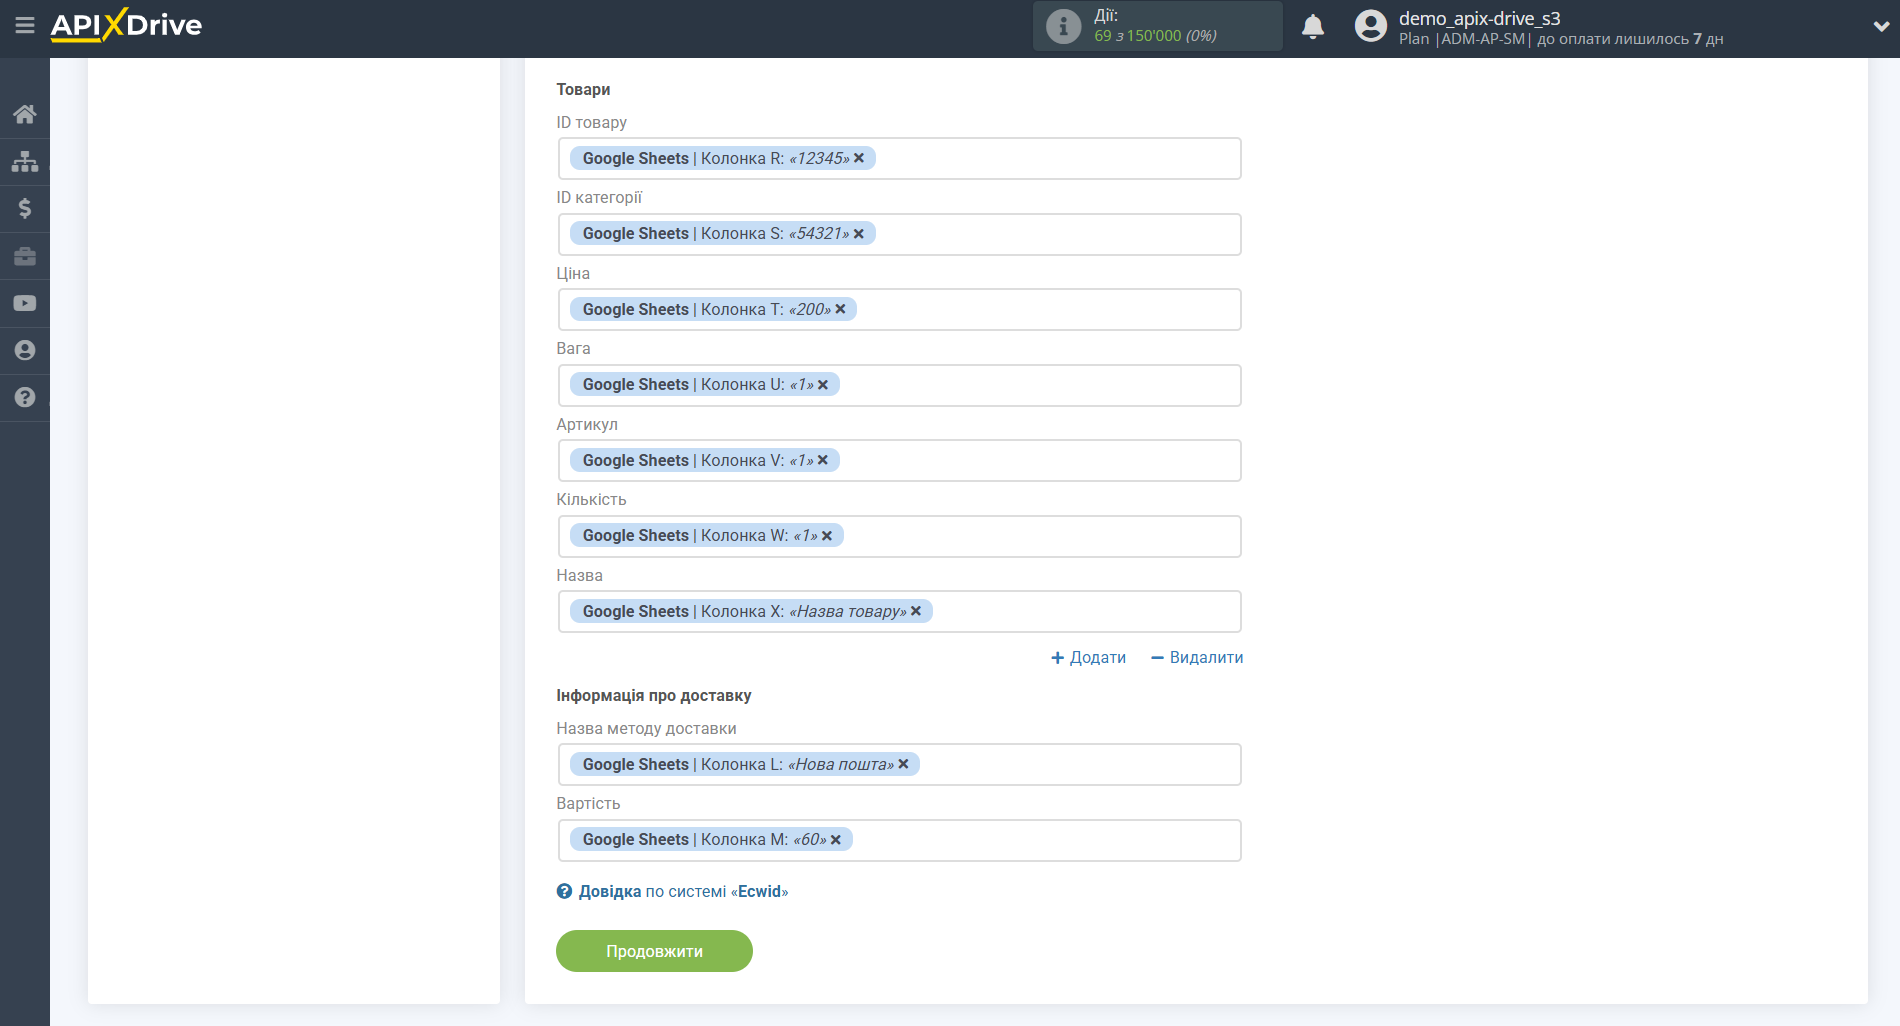The height and width of the screenshot is (1026, 1900).
Task: Open the user profile sidebar icon
Action: coord(25,350)
